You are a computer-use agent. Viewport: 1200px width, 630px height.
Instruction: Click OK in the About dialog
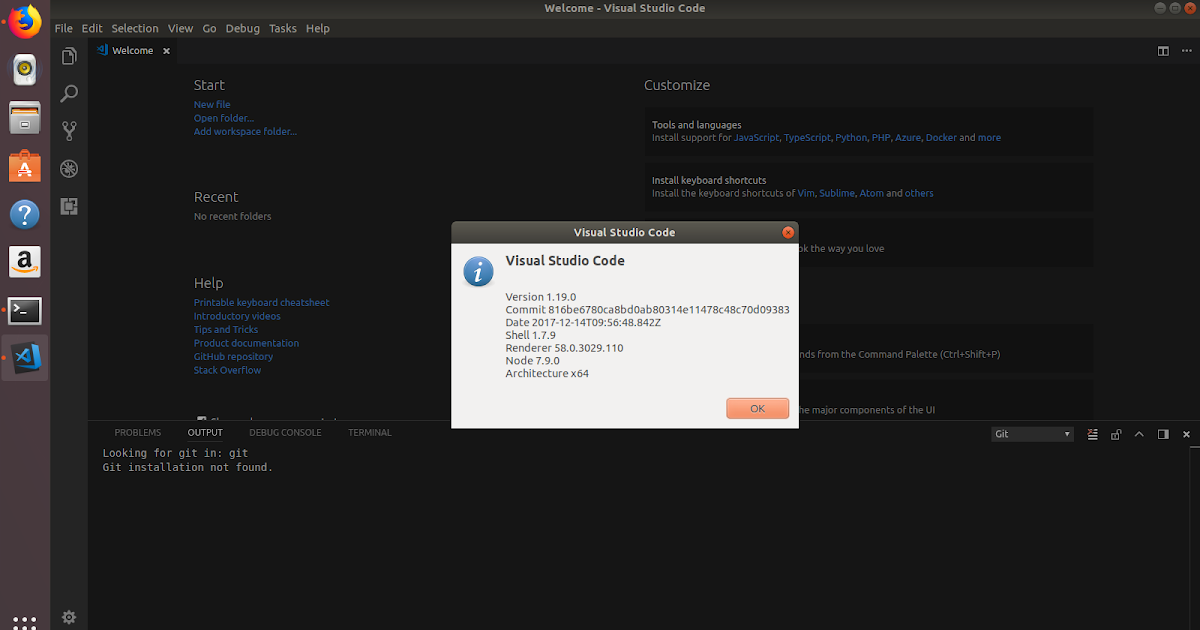[x=757, y=408]
